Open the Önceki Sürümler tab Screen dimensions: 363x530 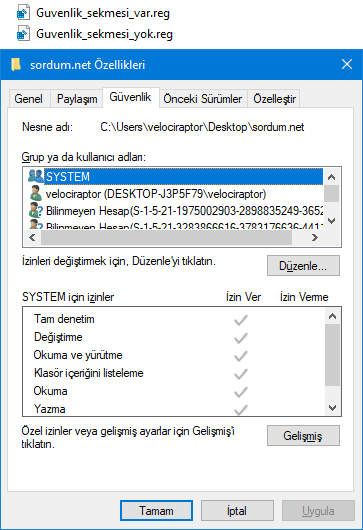203,99
